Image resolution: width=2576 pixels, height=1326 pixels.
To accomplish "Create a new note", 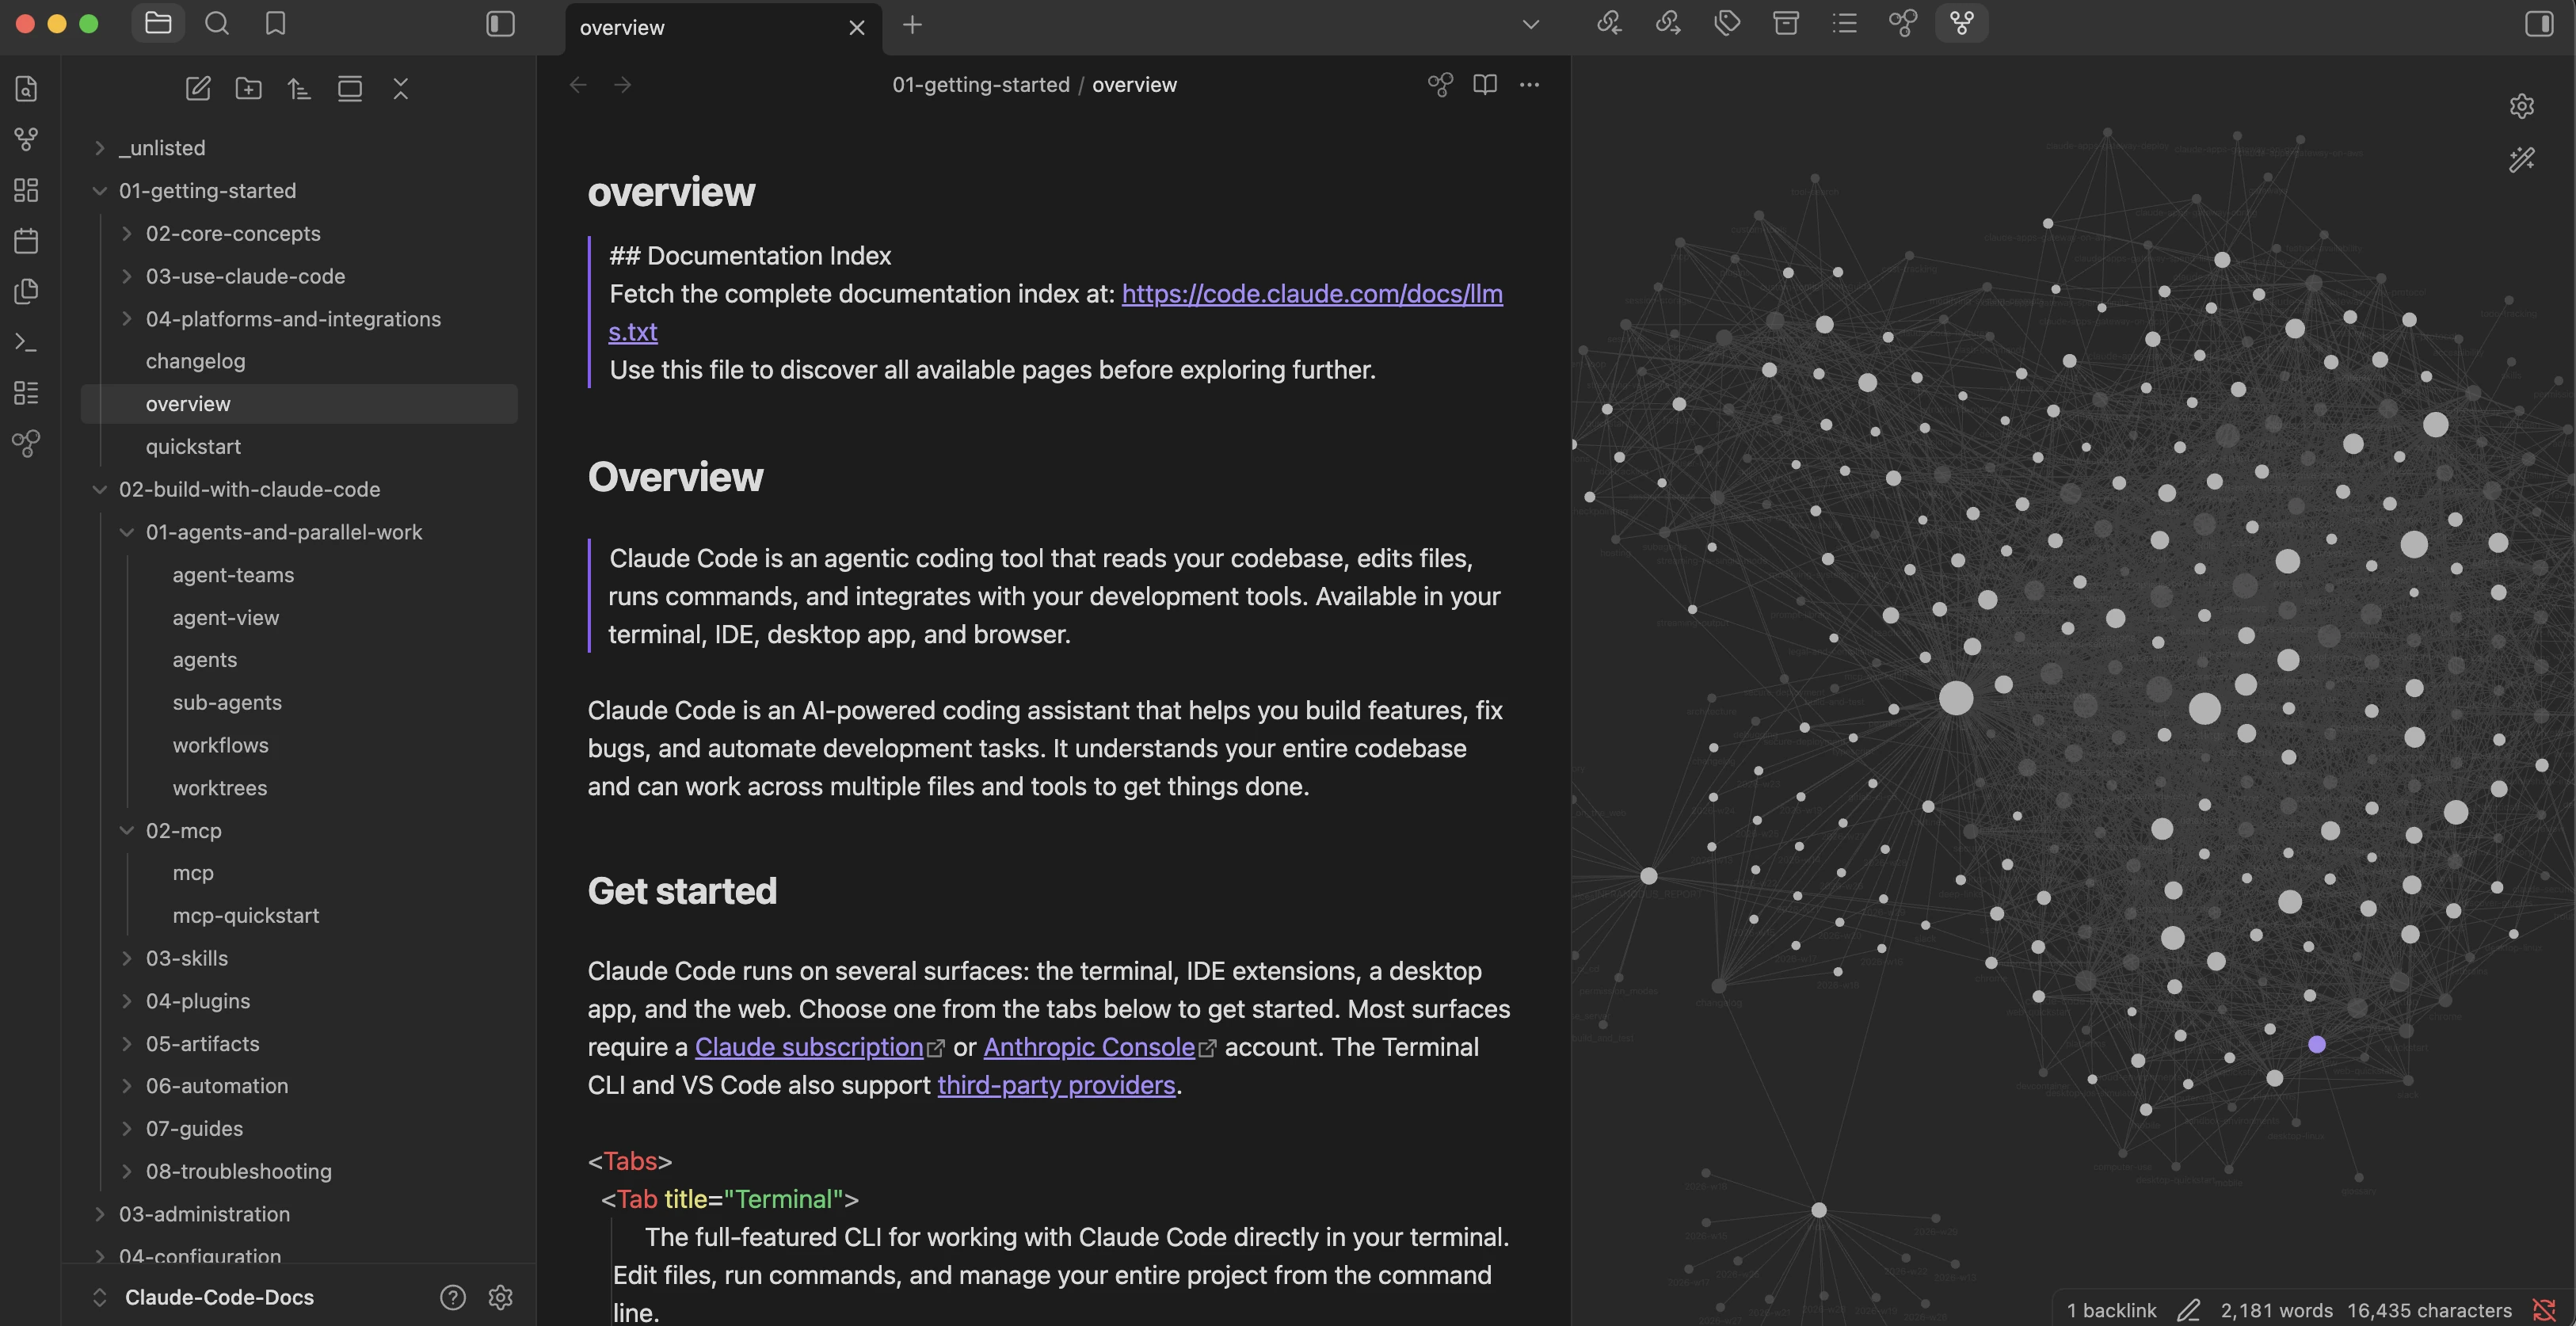I will (198, 89).
